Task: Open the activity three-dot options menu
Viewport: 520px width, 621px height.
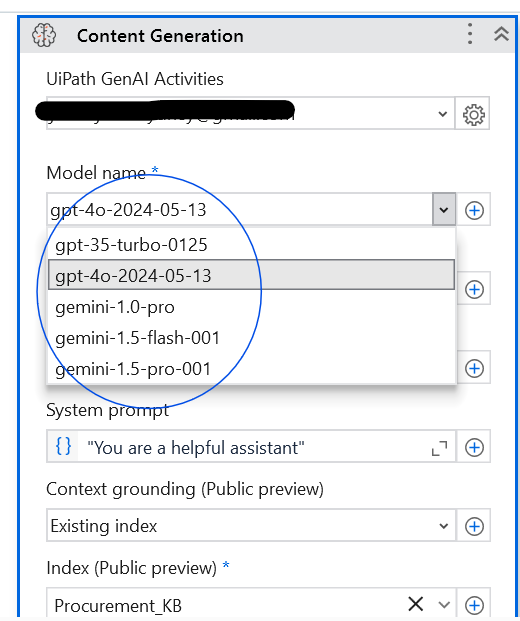Action: coord(470,34)
